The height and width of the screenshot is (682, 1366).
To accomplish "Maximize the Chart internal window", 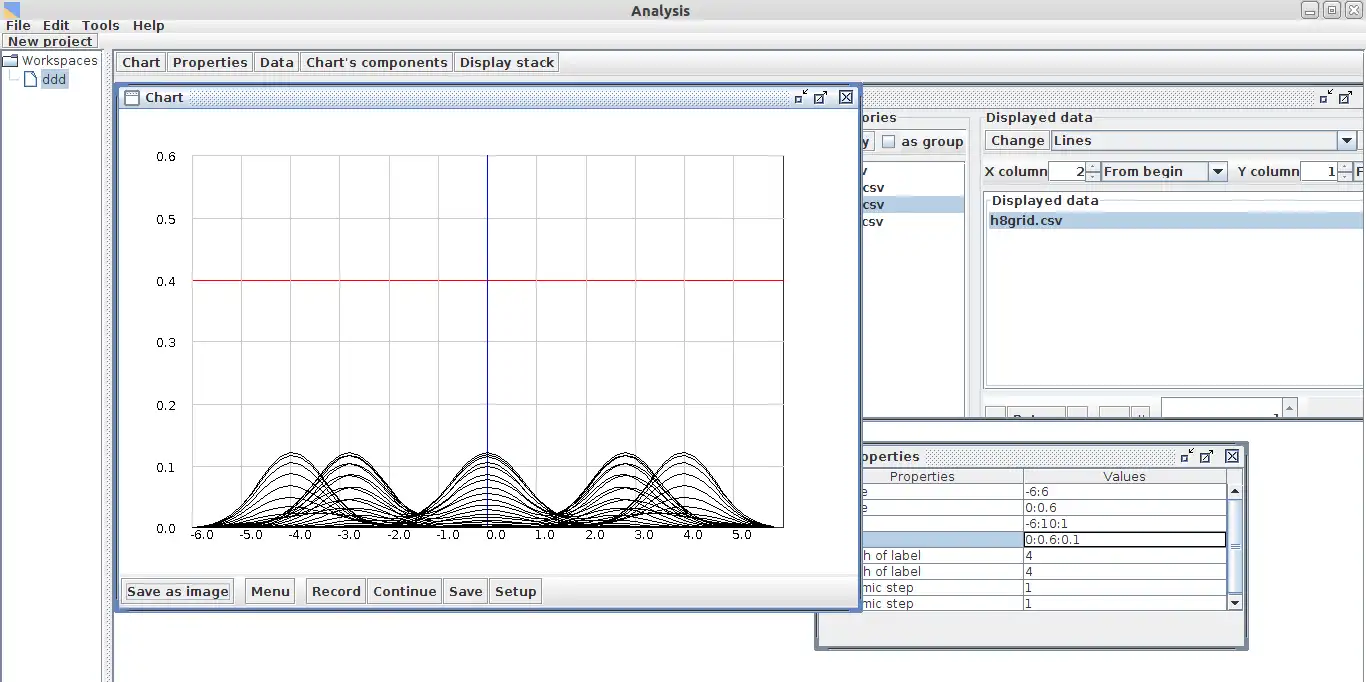I will (821, 97).
